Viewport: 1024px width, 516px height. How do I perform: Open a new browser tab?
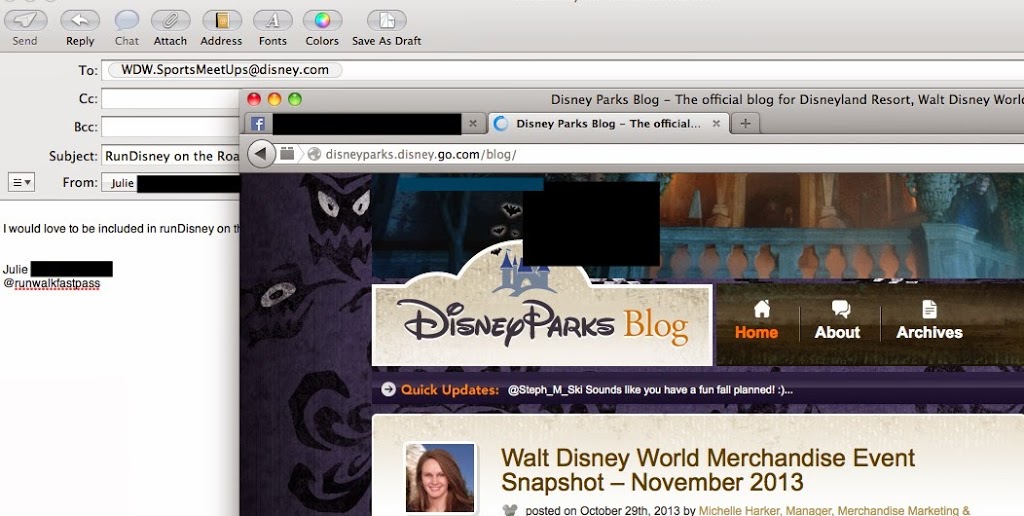(x=745, y=123)
